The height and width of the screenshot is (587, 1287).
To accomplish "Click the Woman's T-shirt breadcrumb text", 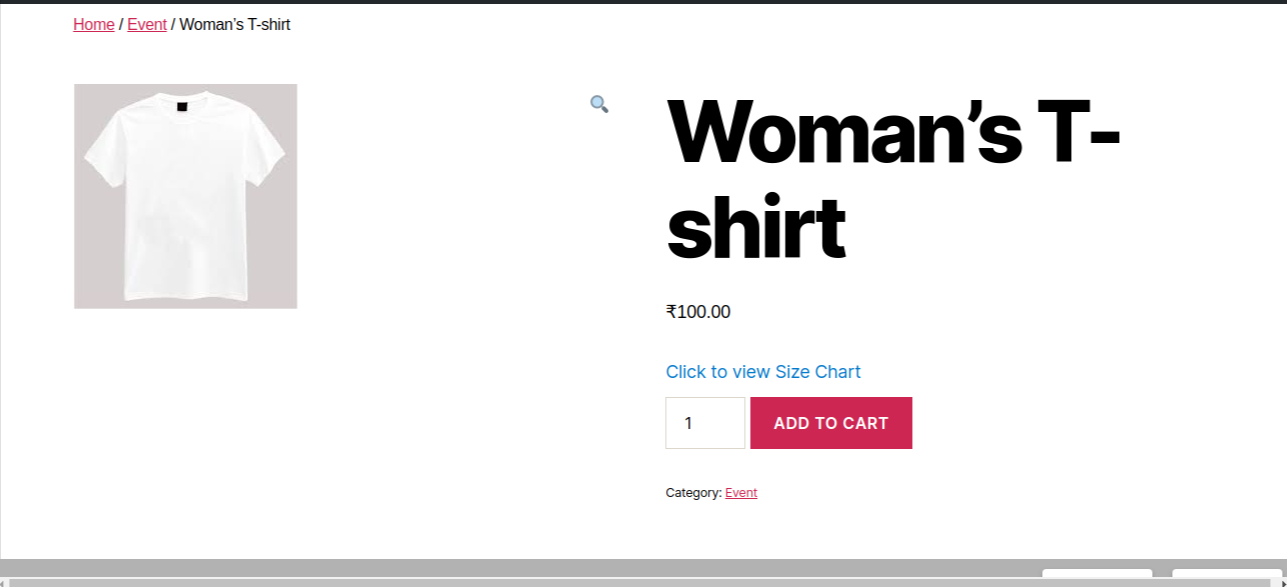I will pyautogui.click(x=235, y=25).
